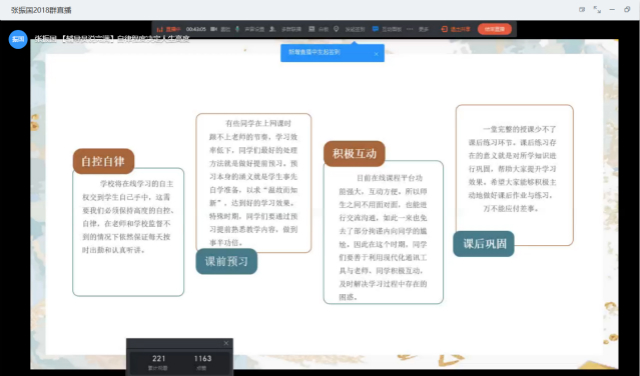Click the 课后巩固 teal heading label

coord(484,244)
